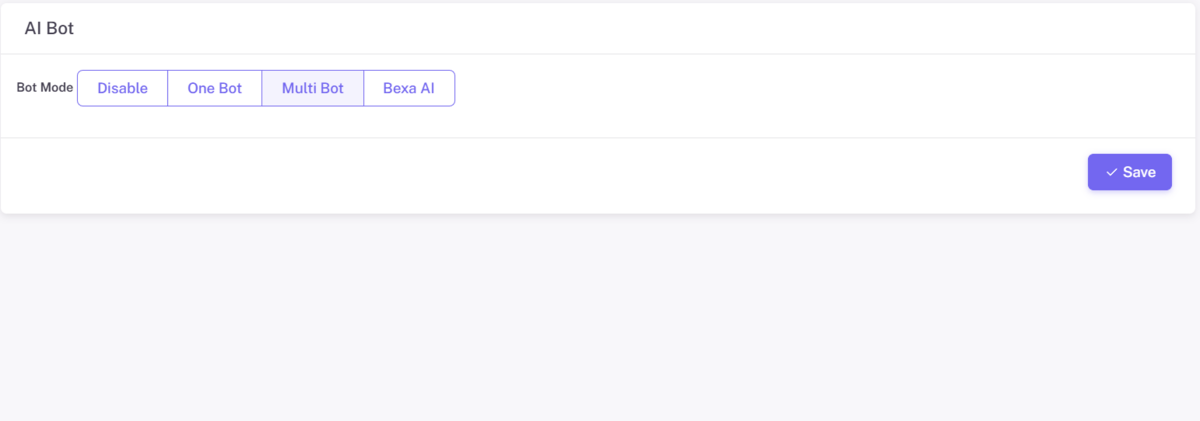1200x421 pixels.
Task: Select the Disable bot mode option
Action: point(122,88)
